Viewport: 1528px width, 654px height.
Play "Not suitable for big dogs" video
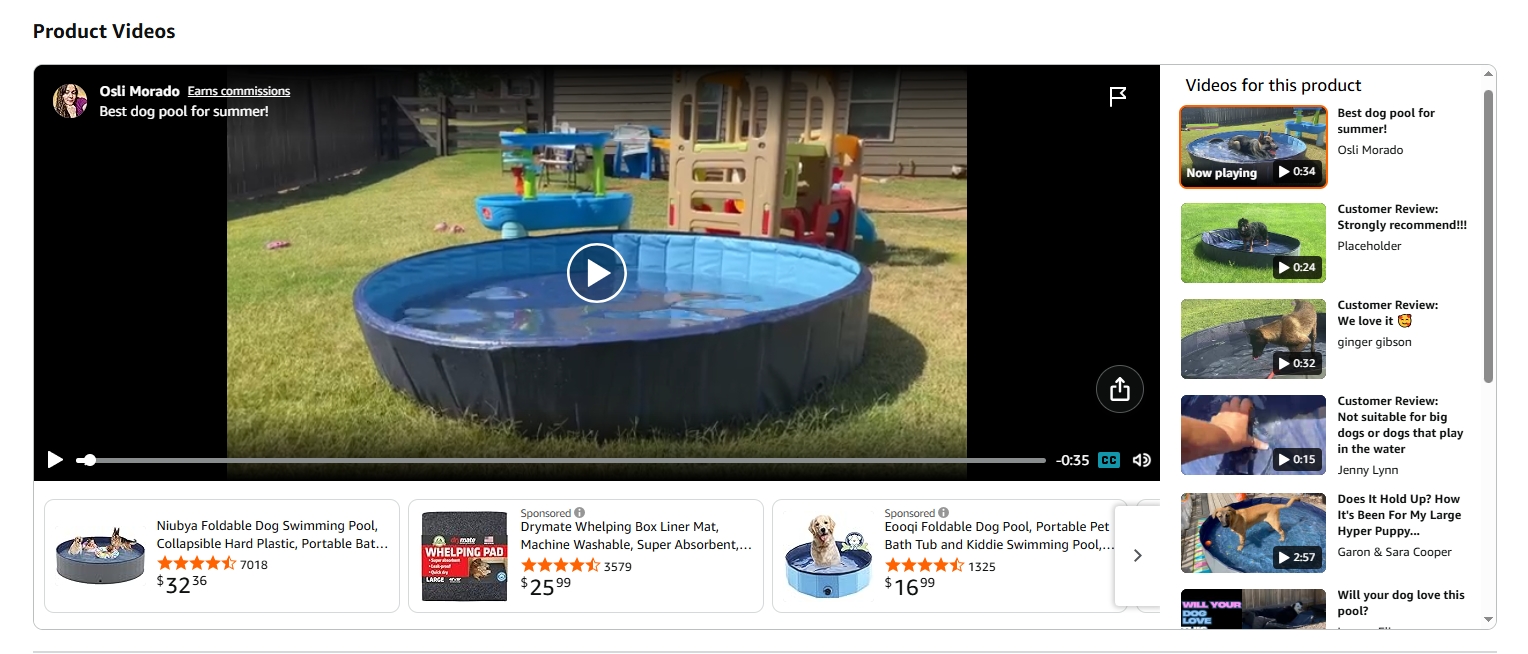point(1253,435)
